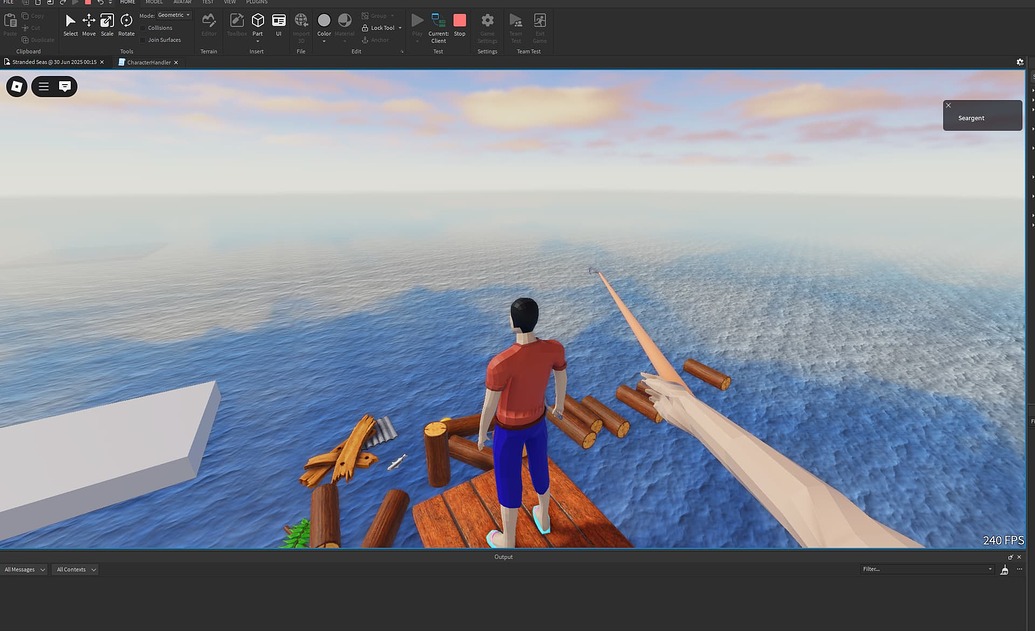This screenshot has height=631, width=1035.
Task: Open the UI insert tool
Action: 279,24
